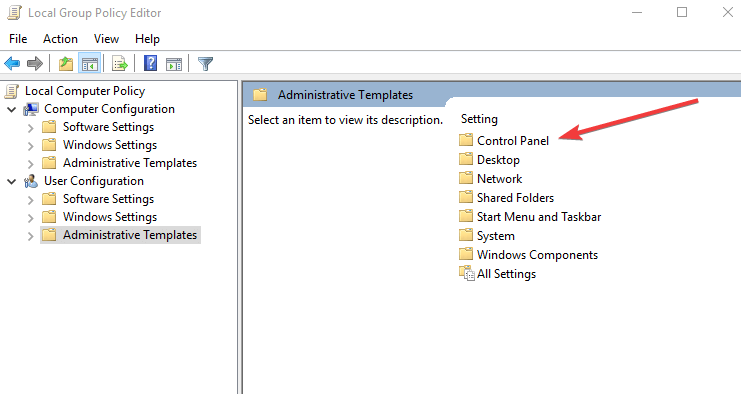The width and height of the screenshot is (741, 394).
Task: Toggle the Show/Hide Console Tree icon
Action: pos(90,63)
